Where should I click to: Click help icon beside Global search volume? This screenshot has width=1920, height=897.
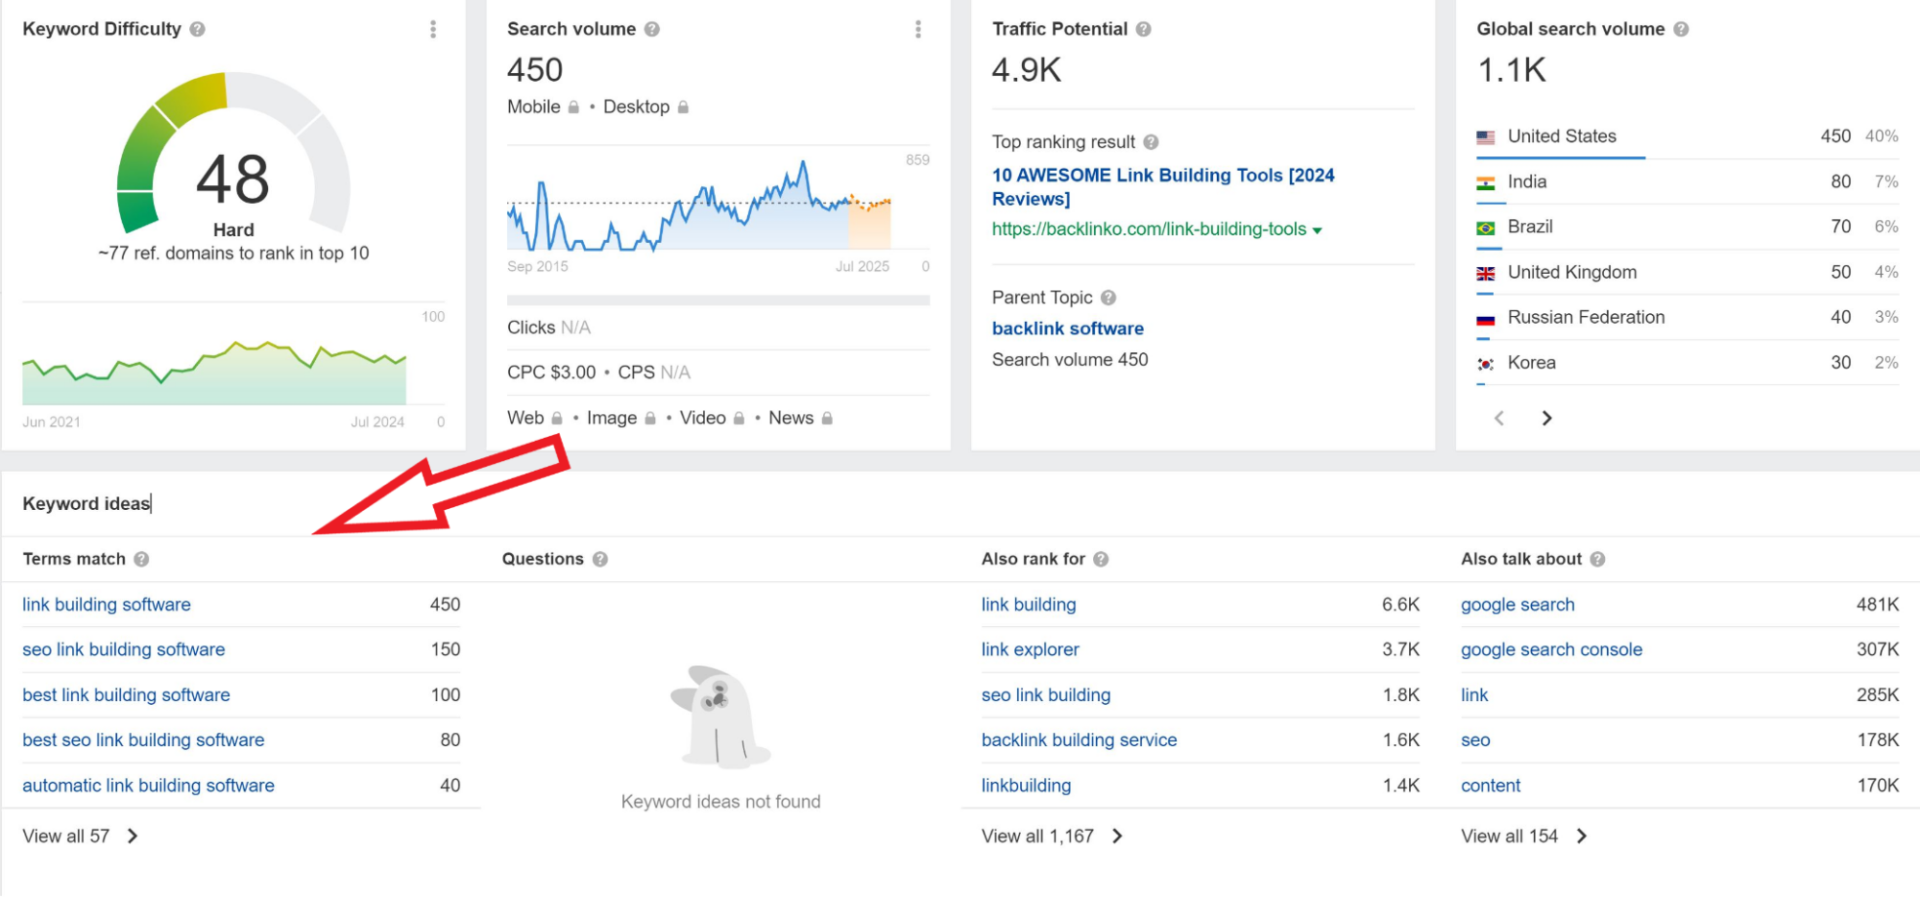pyautogui.click(x=1681, y=29)
